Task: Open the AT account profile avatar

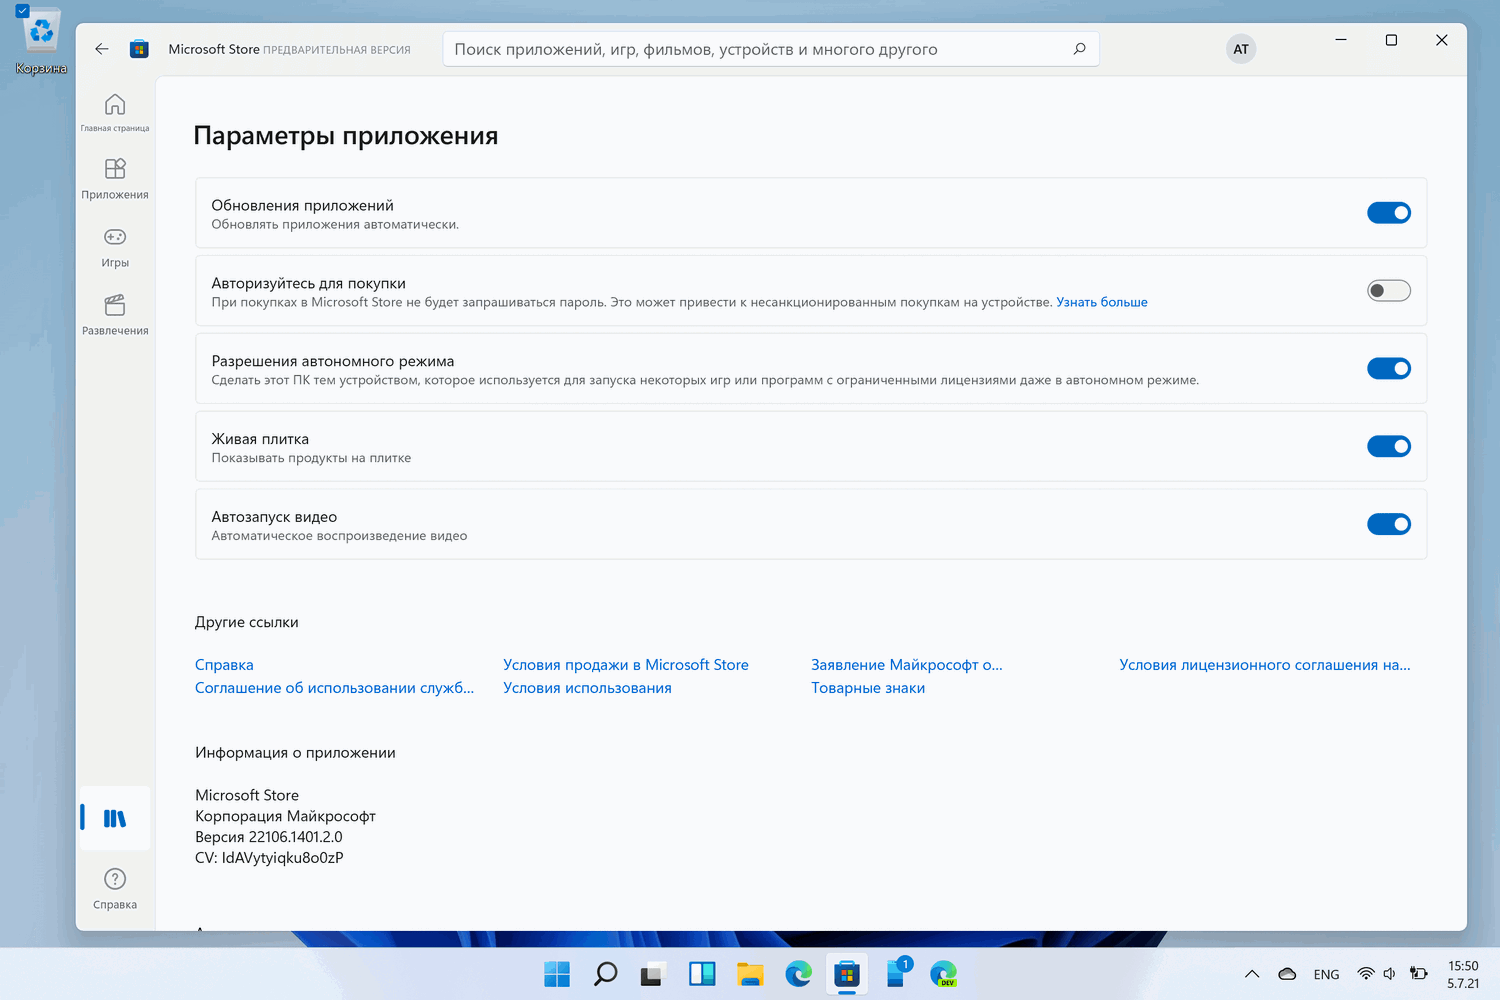Action: [1241, 49]
